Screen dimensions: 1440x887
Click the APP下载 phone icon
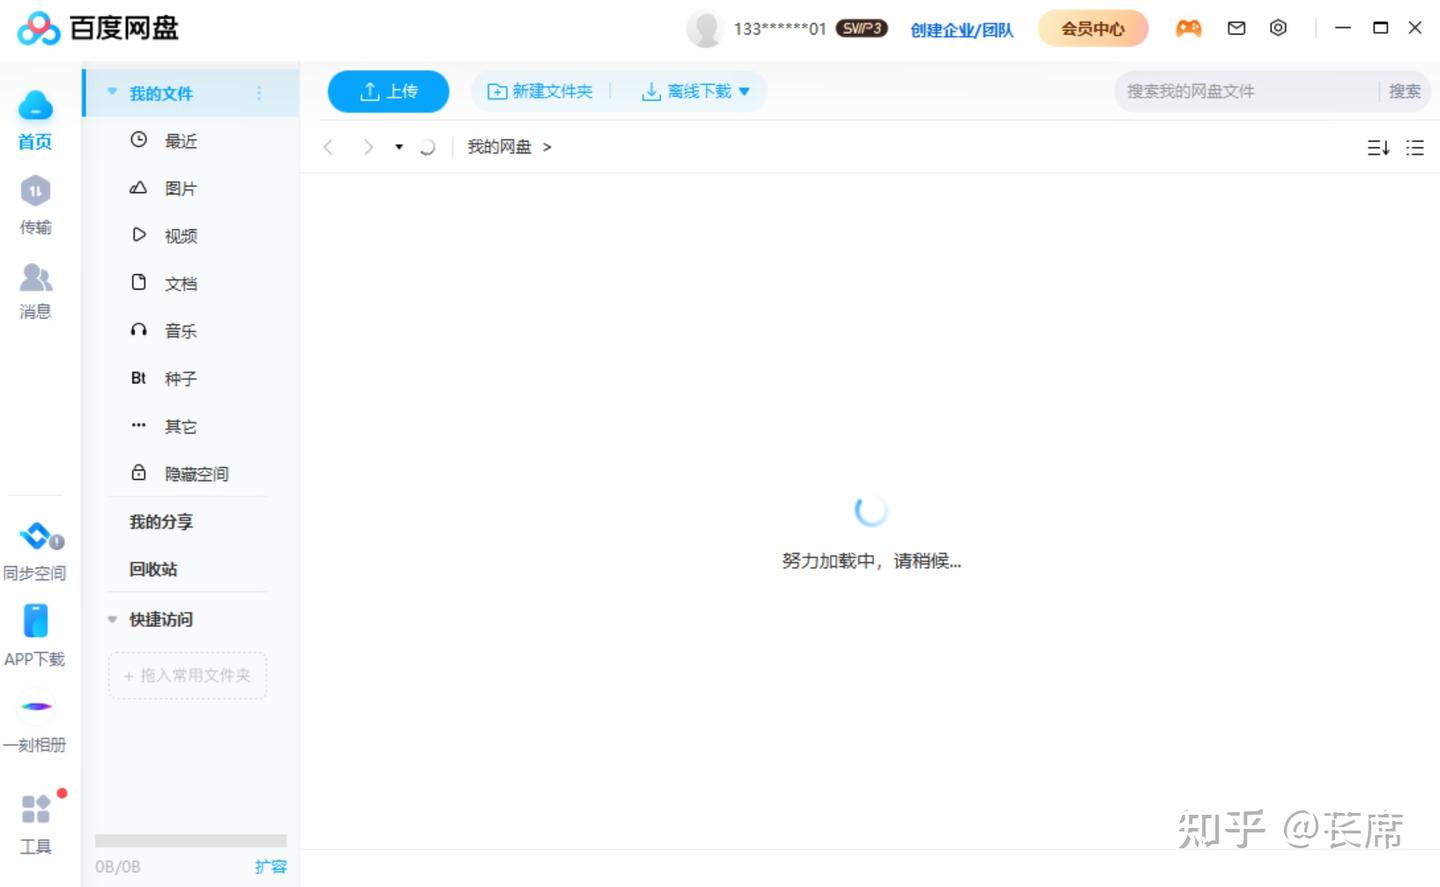click(35, 620)
